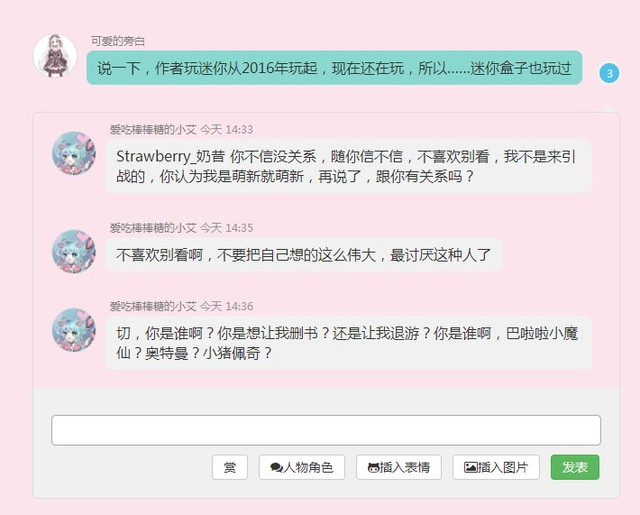Click the cat face icon on 插入表情

tap(373, 468)
